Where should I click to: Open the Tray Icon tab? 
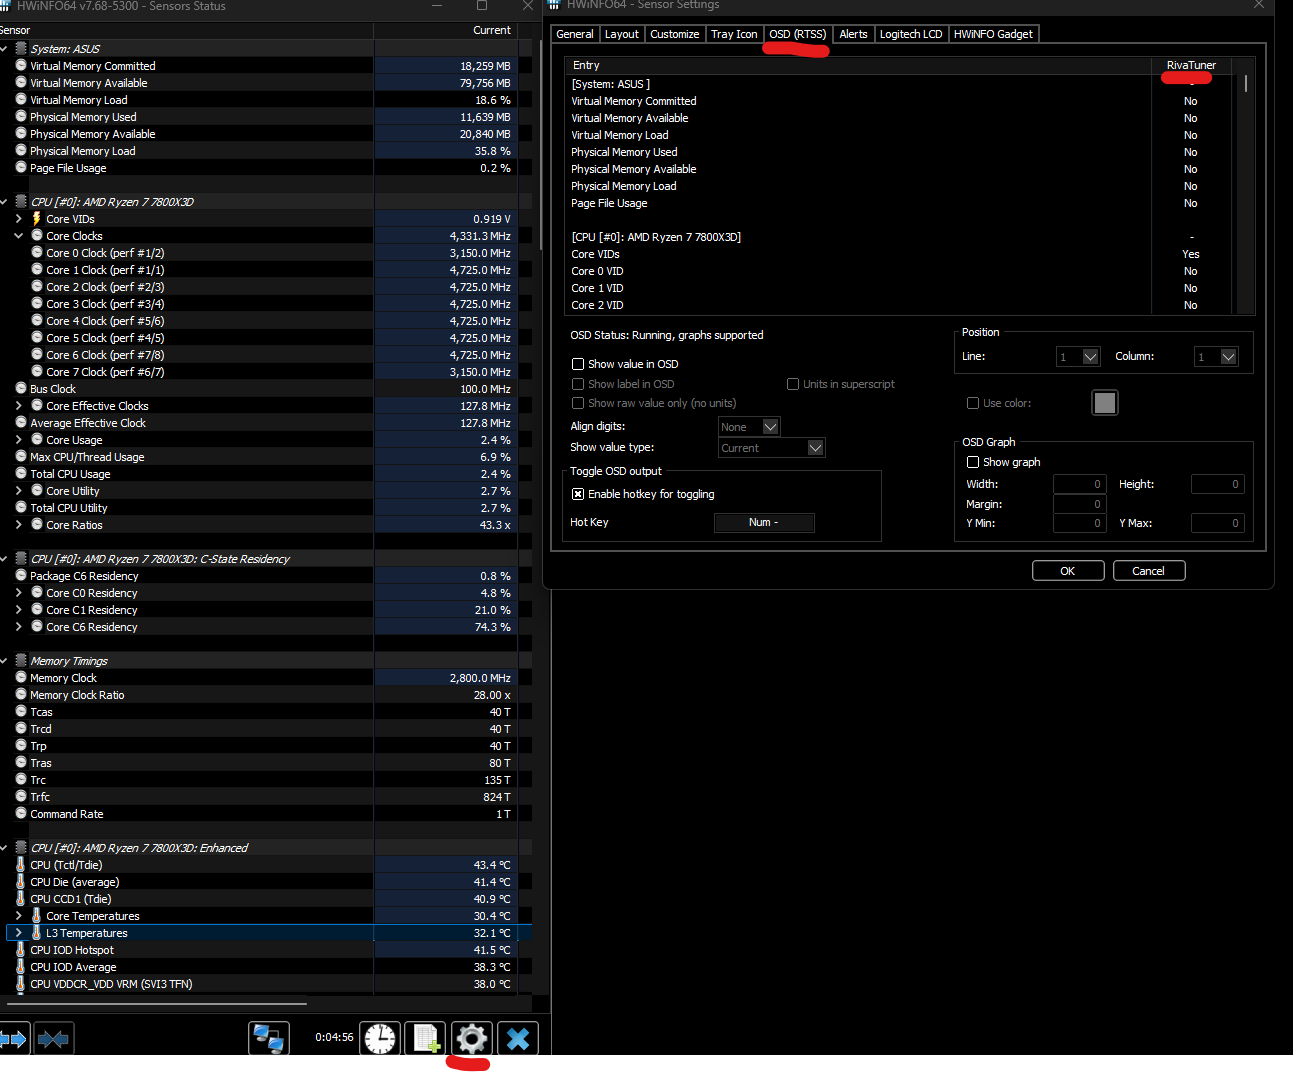(734, 33)
